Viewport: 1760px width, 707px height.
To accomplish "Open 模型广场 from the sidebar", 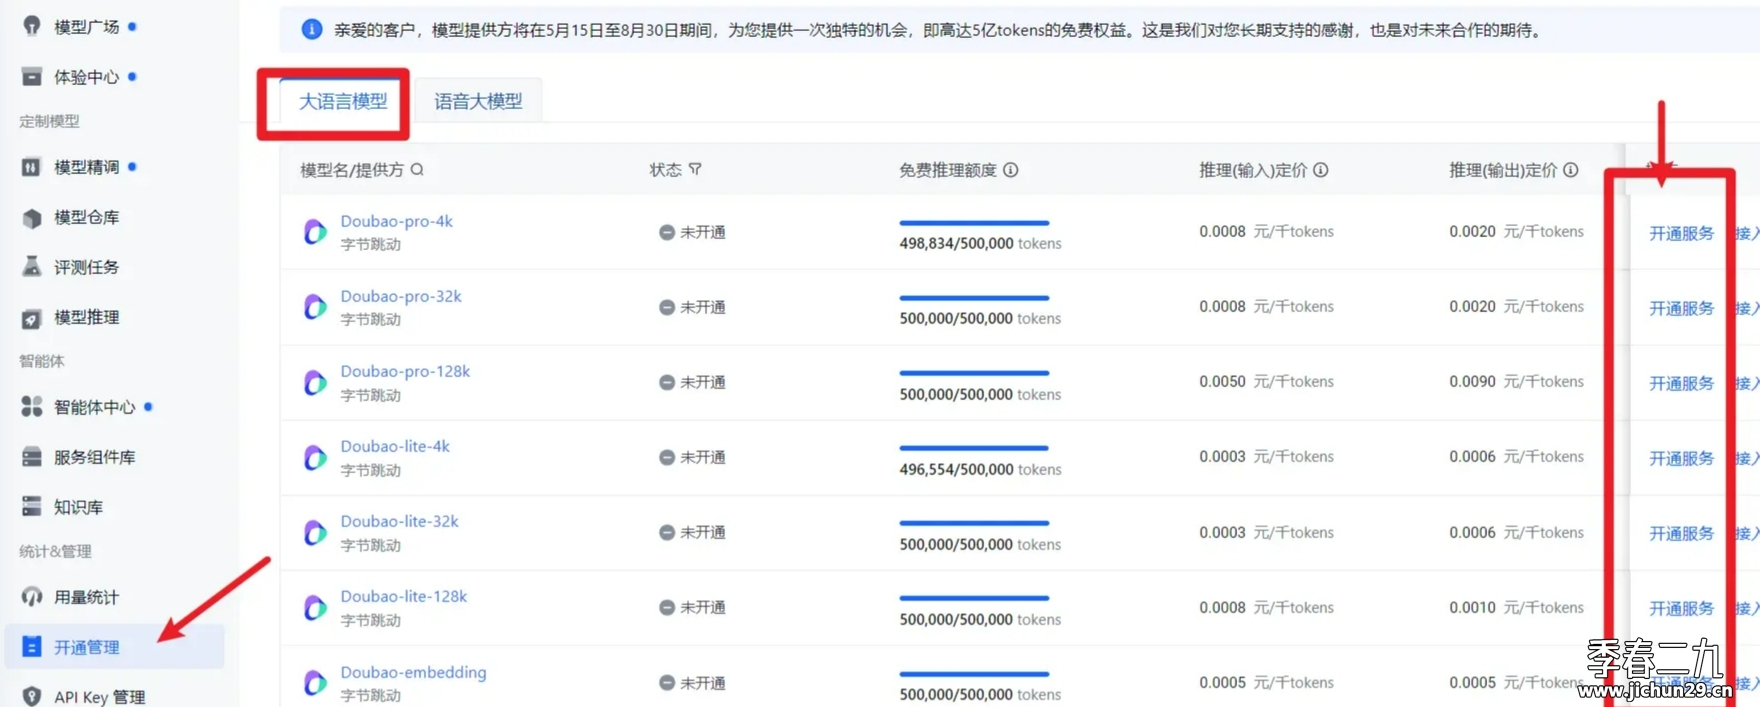I will [86, 27].
